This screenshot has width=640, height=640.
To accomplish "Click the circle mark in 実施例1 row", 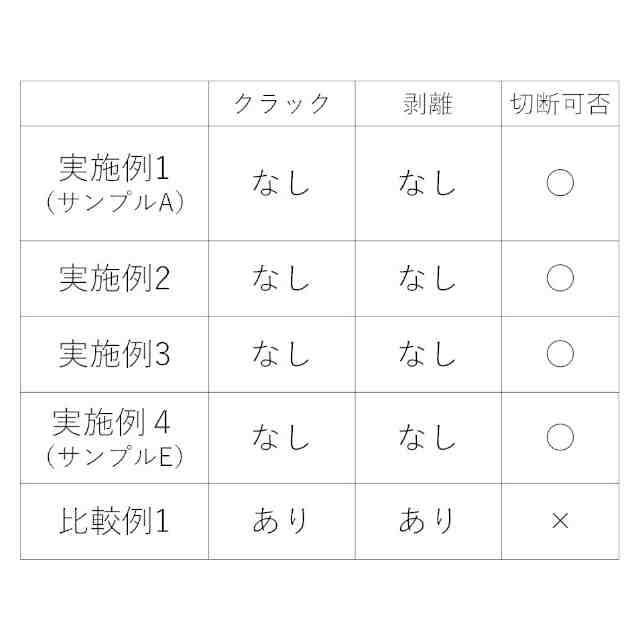I will click(x=560, y=183).
